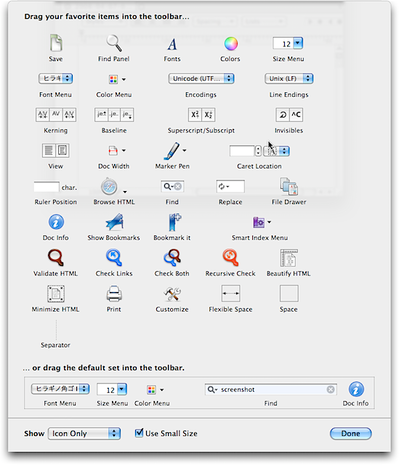
Task: Click the Bookmark it icon
Action: coord(174,222)
